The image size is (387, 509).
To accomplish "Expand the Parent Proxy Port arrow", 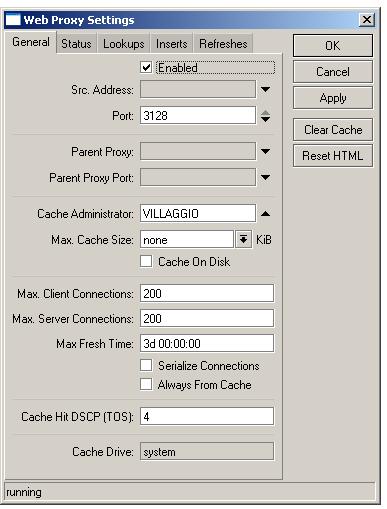I will click(265, 177).
